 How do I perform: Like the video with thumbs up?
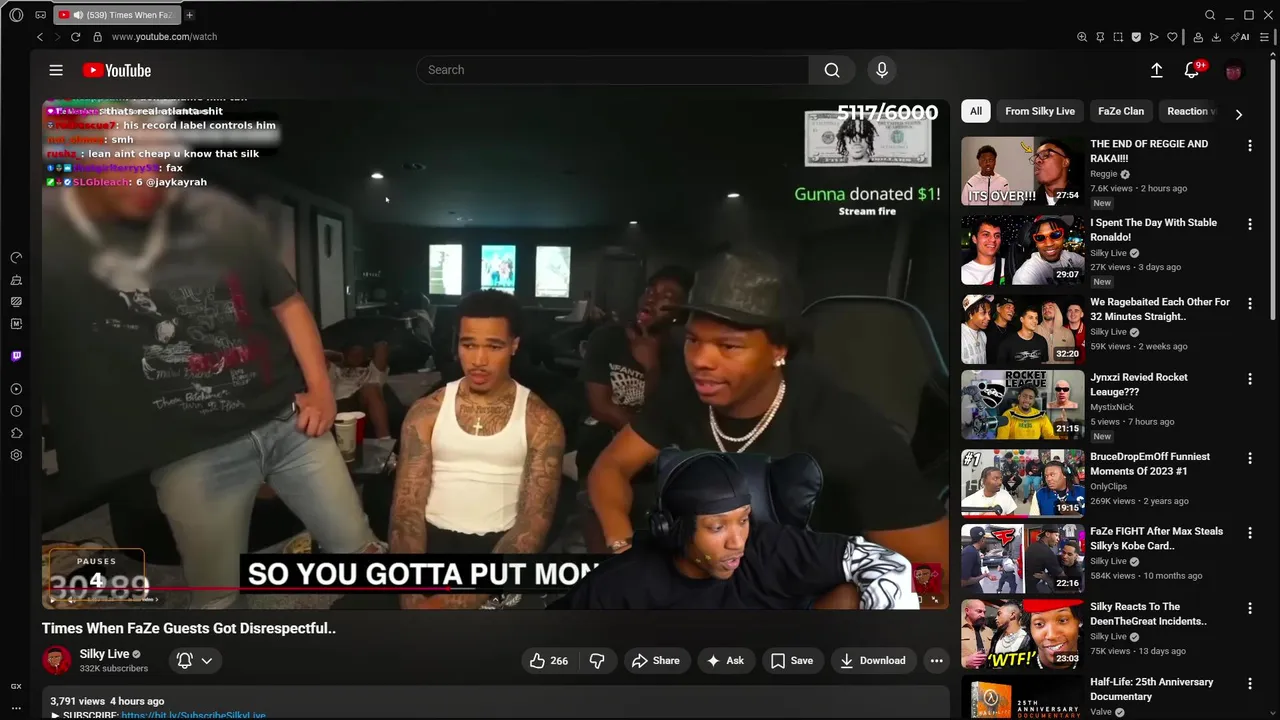pyautogui.click(x=549, y=660)
